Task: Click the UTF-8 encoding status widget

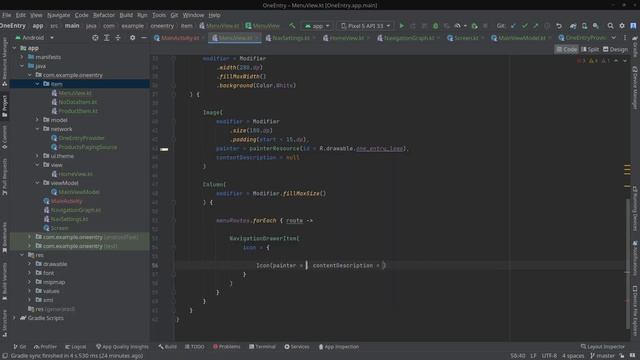Action: point(549,356)
